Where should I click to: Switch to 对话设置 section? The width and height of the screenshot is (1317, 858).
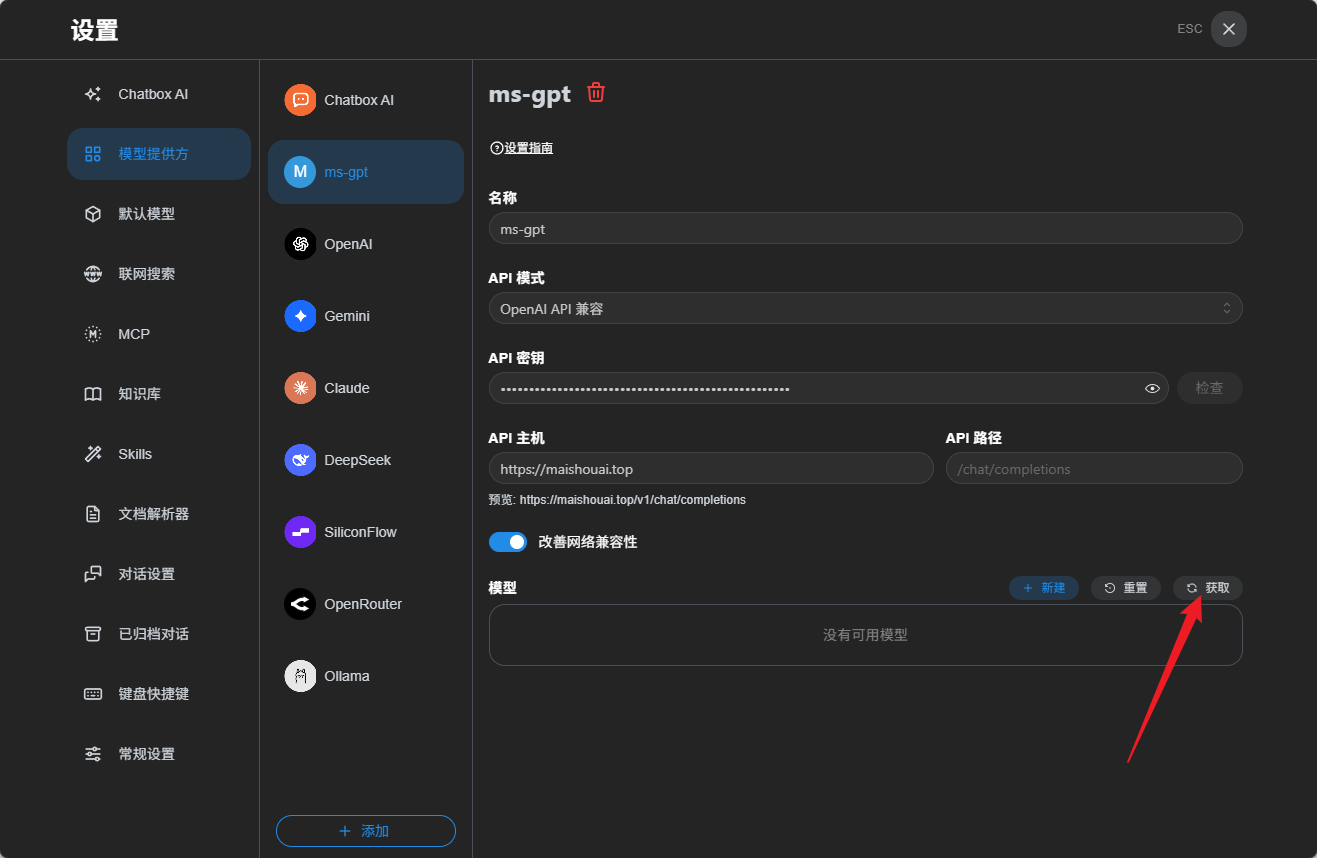tap(159, 574)
